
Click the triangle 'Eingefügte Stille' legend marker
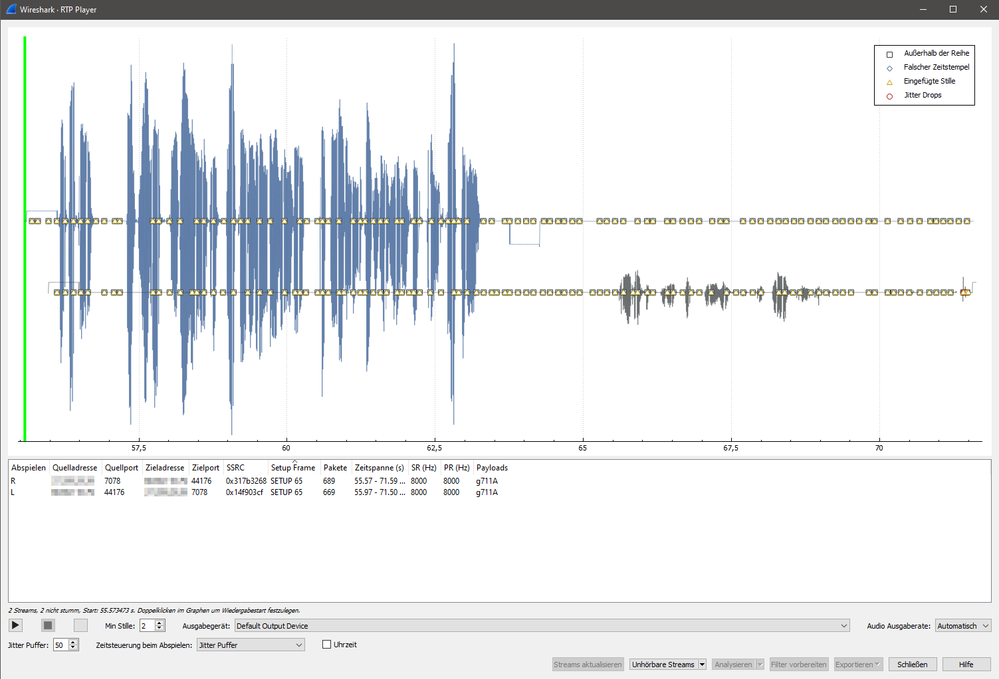889,82
